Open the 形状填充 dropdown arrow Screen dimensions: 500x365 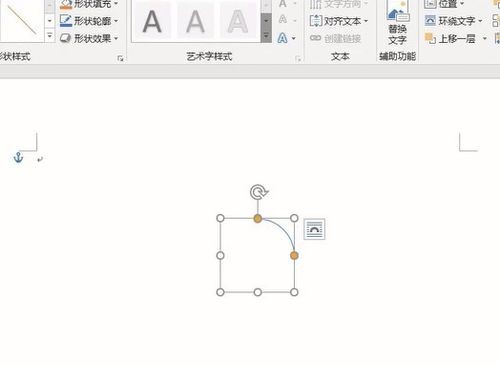116,4
